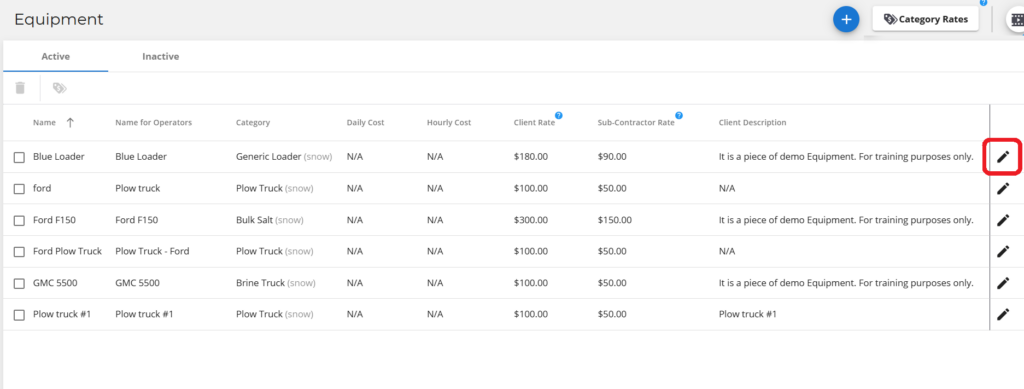Tick the GMC 5500 checkbox
This screenshot has width=1024, height=389.
(x=20, y=283)
